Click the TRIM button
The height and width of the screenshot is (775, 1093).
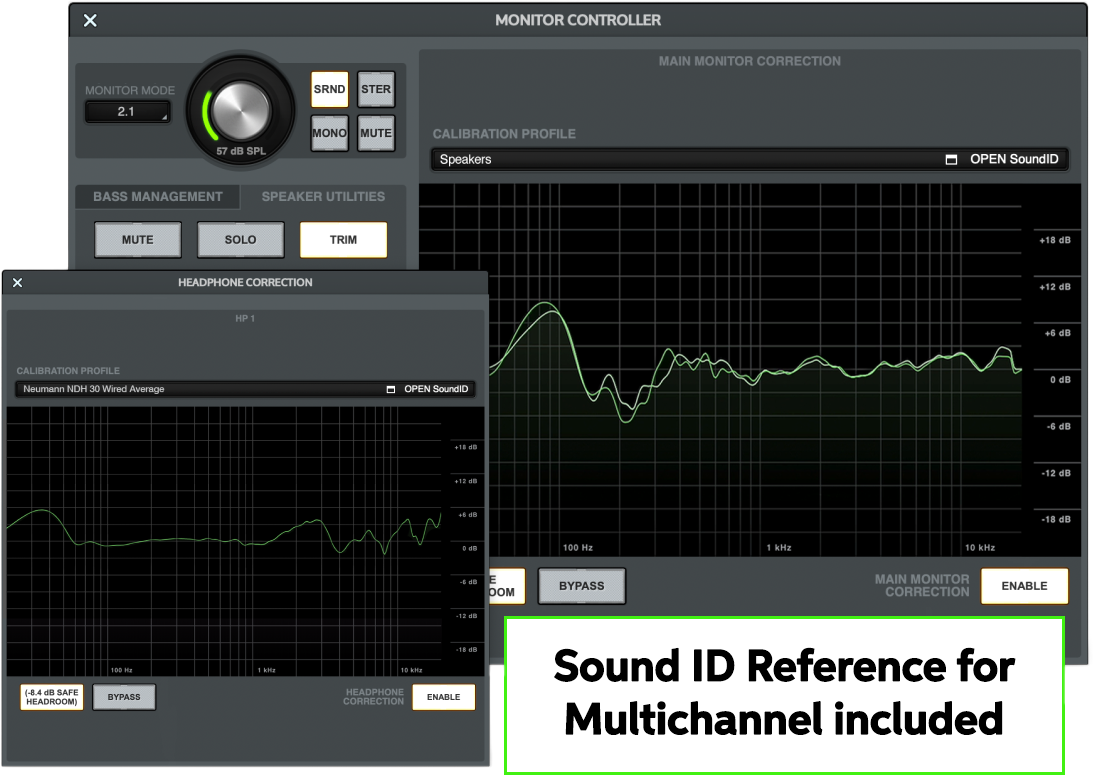(x=343, y=240)
